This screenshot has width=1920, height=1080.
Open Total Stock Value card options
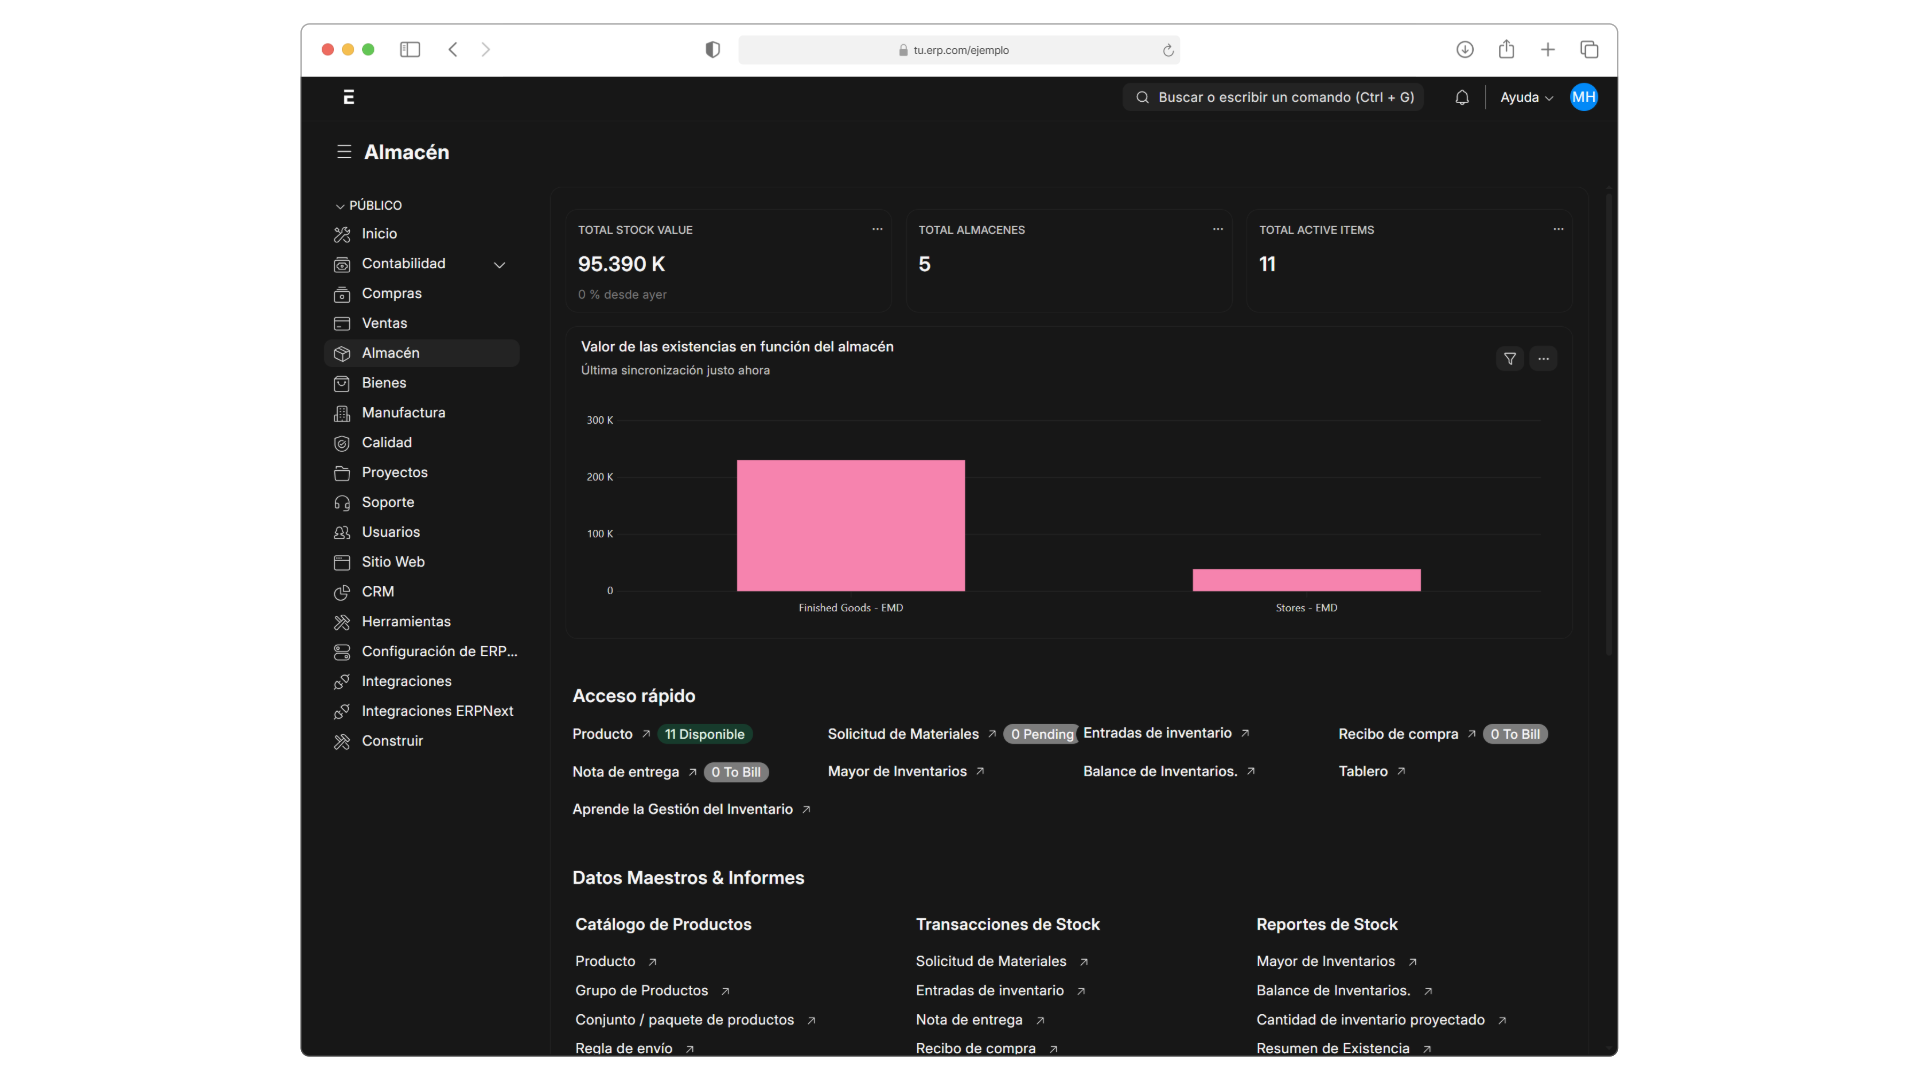877,229
